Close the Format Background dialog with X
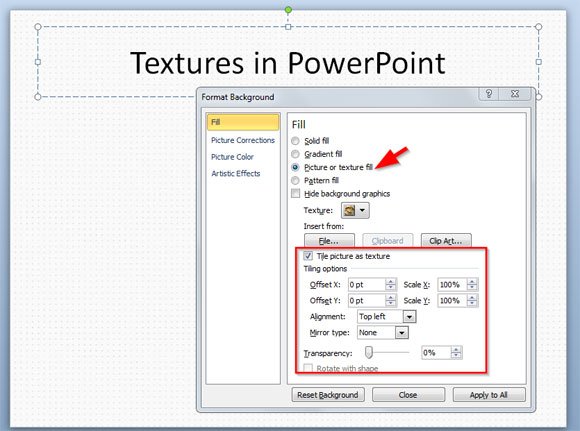 (x=515, y=94)
